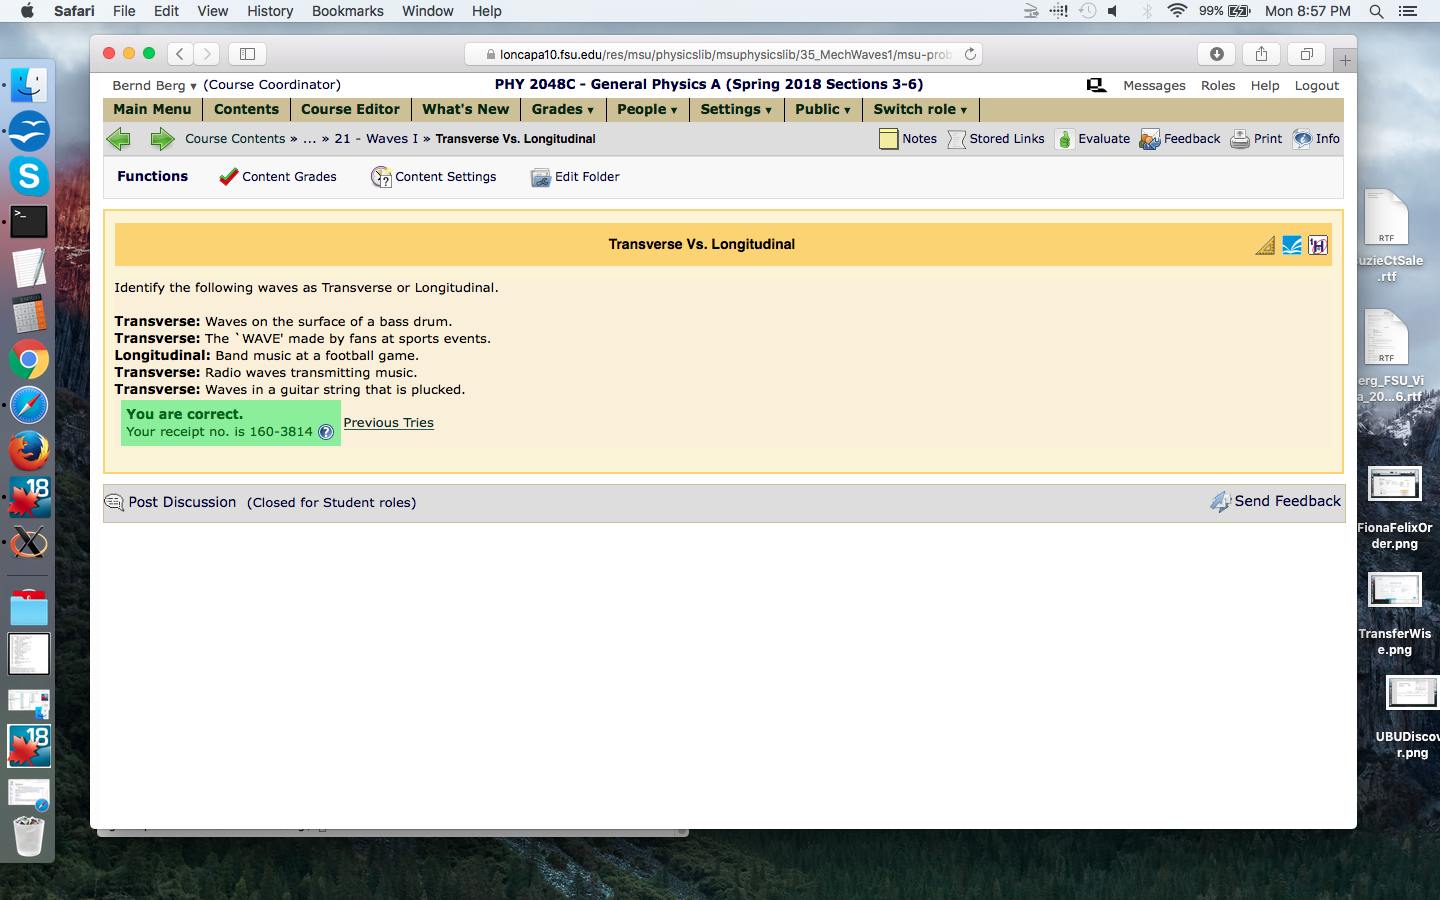
Task: Click the Post Discussion speech bubble icon
Action: tap(114, 502)
